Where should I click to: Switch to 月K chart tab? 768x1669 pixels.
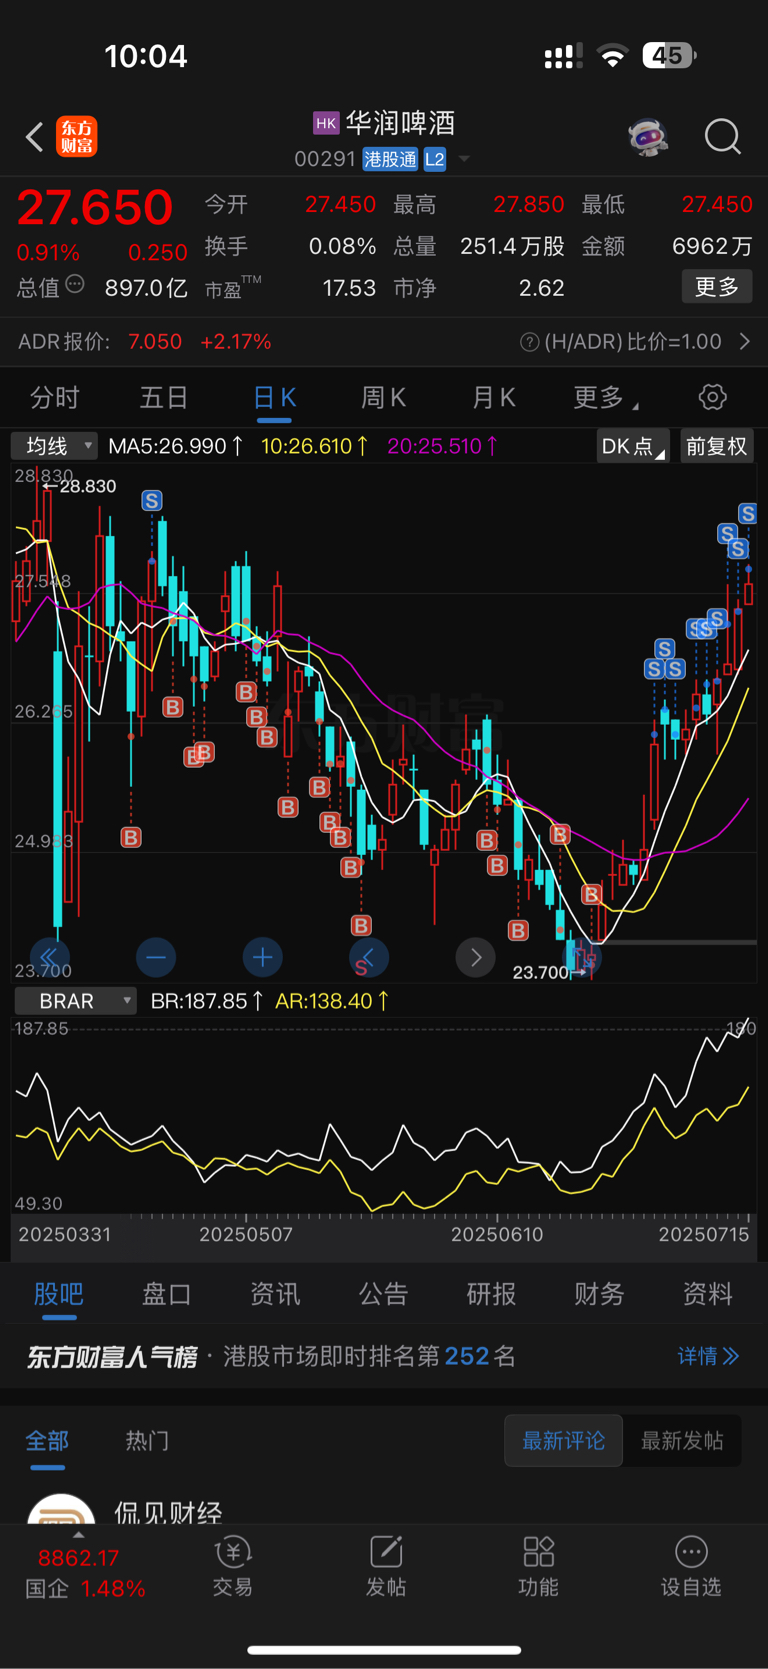[493, 398]
